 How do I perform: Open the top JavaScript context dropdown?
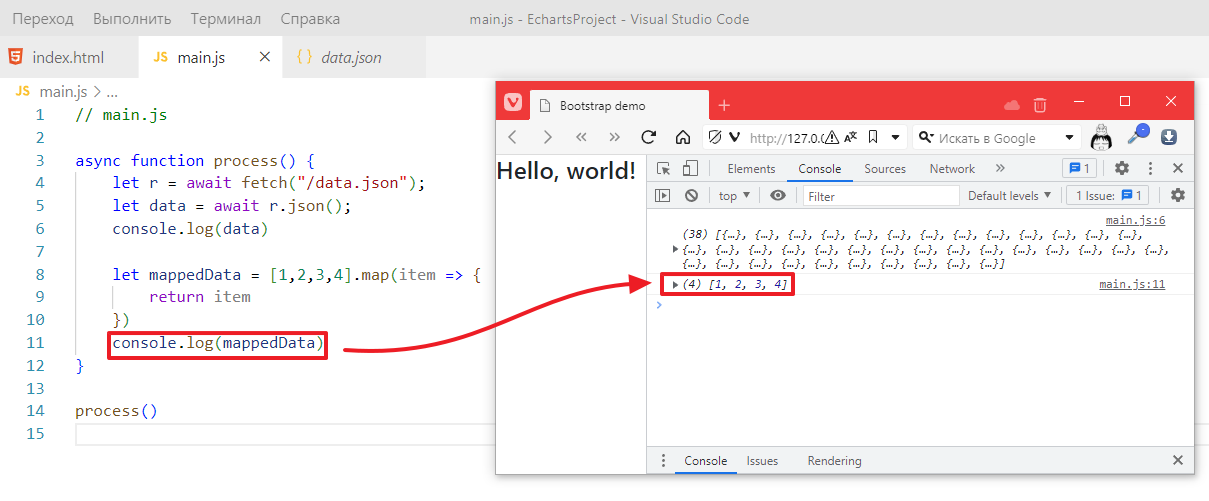pos(733,196)
